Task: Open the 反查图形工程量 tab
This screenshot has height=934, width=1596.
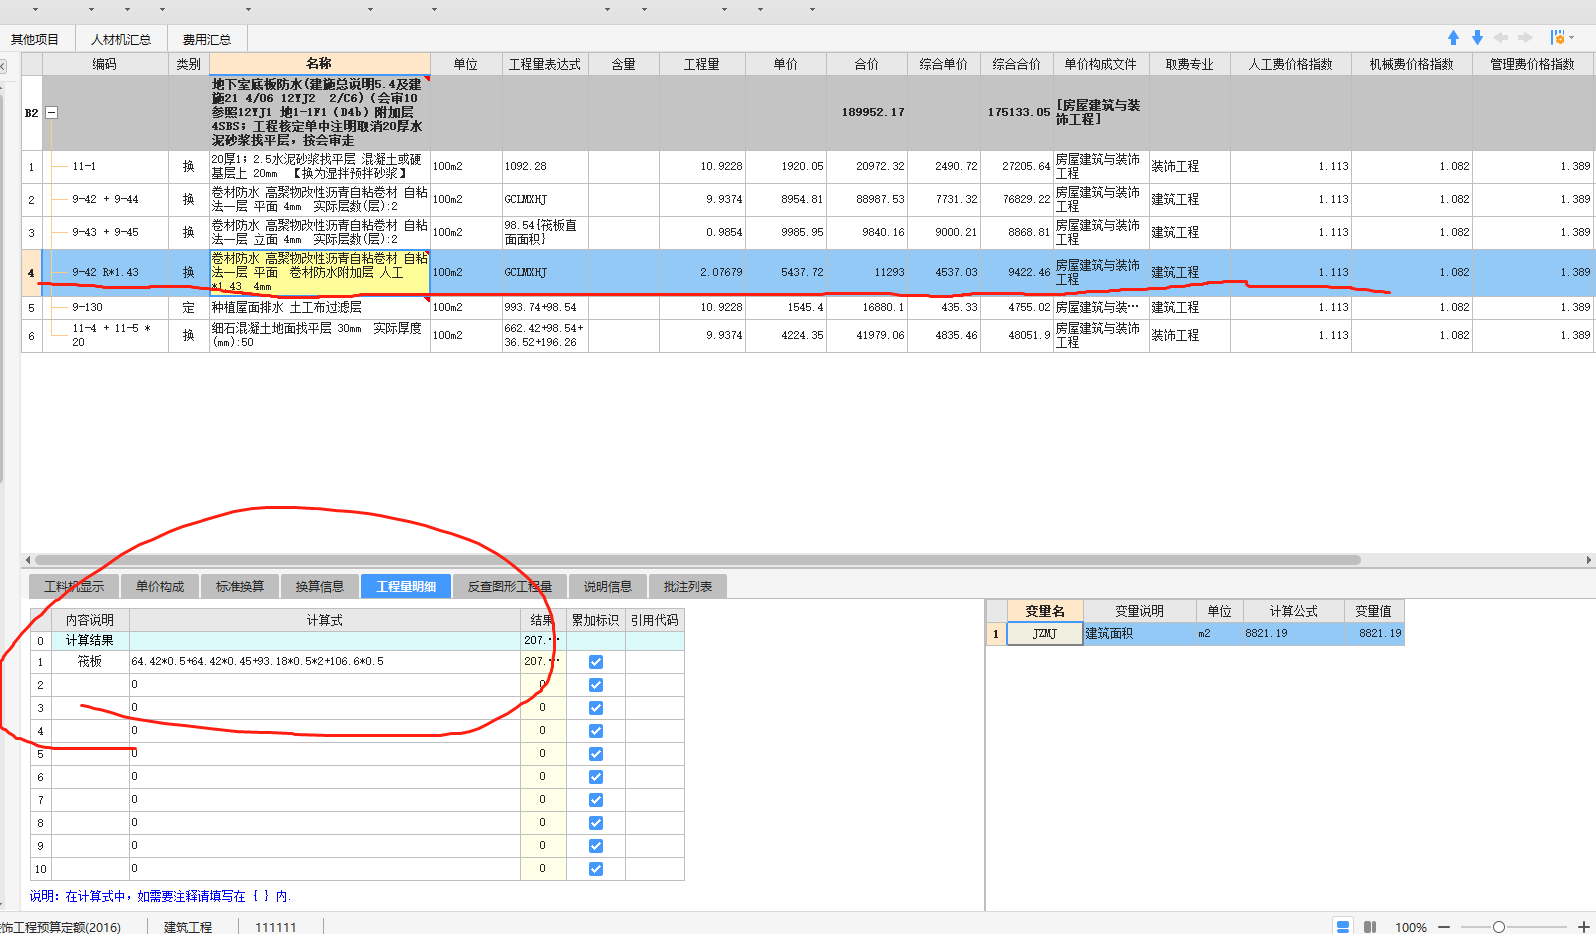Action: pos(510,586)
